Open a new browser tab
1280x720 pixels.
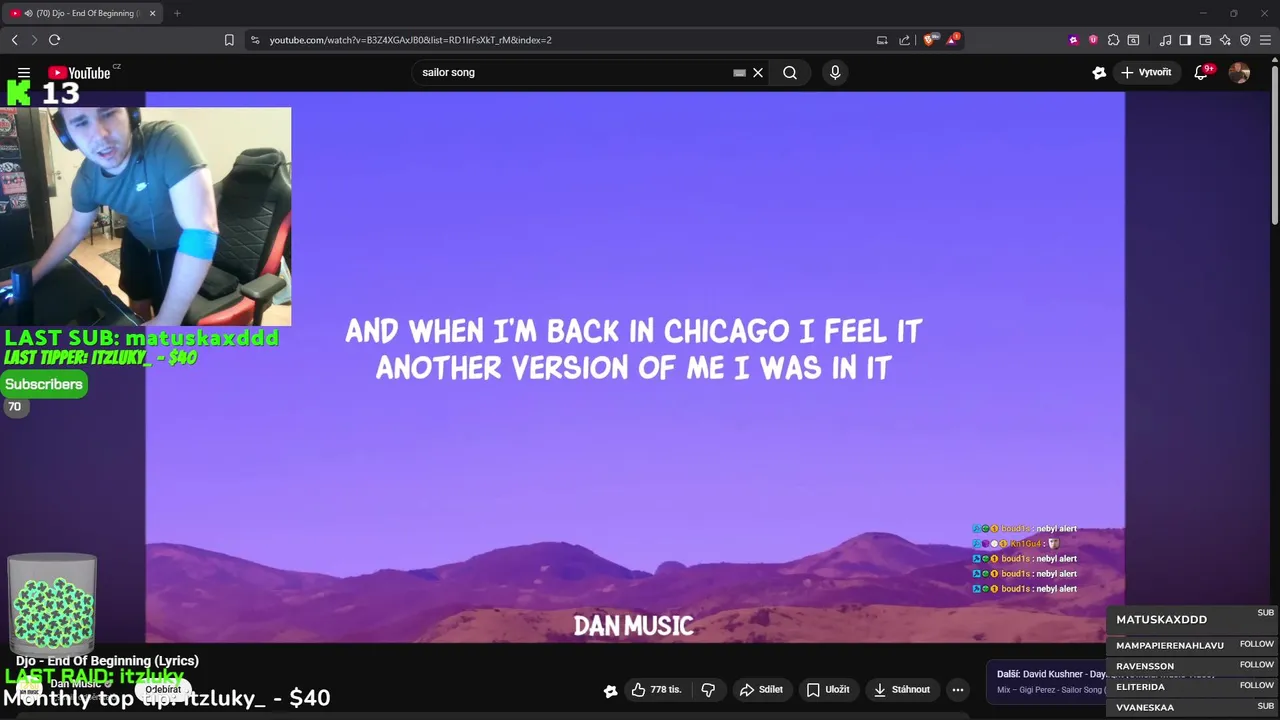coord(177,13)
